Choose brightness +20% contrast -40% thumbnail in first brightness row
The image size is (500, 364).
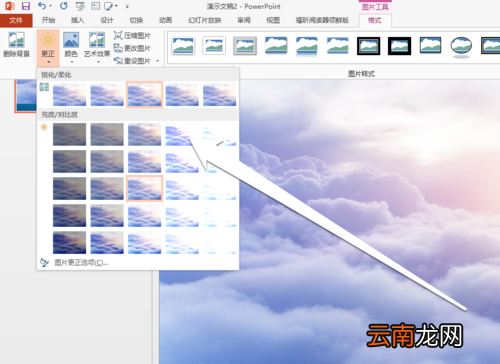click(x=182, y=134)
